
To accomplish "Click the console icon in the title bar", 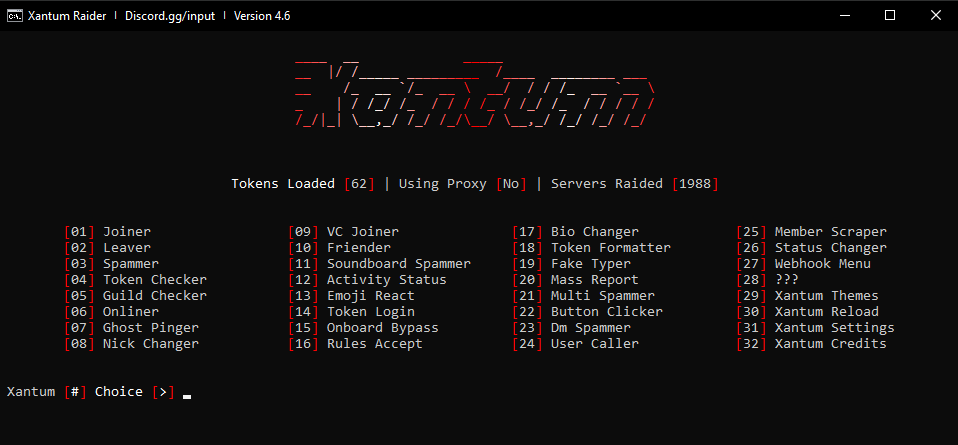I will coord(14,16).
